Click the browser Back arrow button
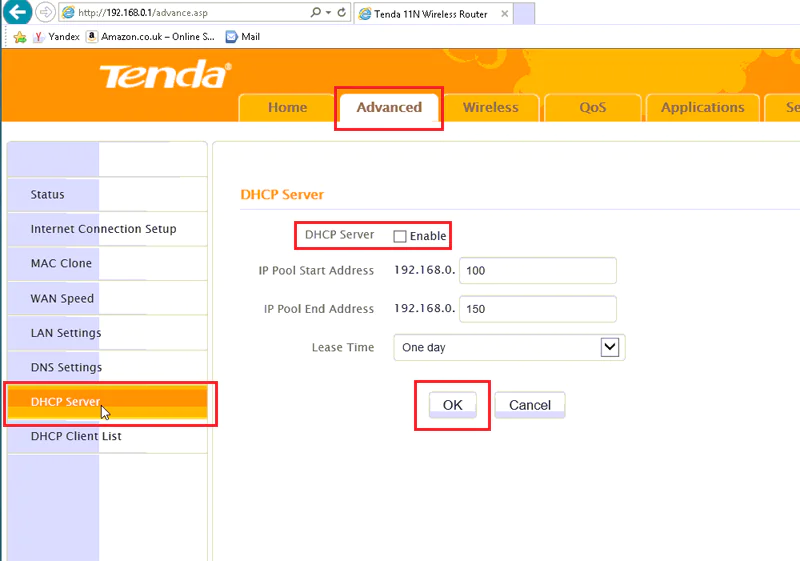 point(17,12)
